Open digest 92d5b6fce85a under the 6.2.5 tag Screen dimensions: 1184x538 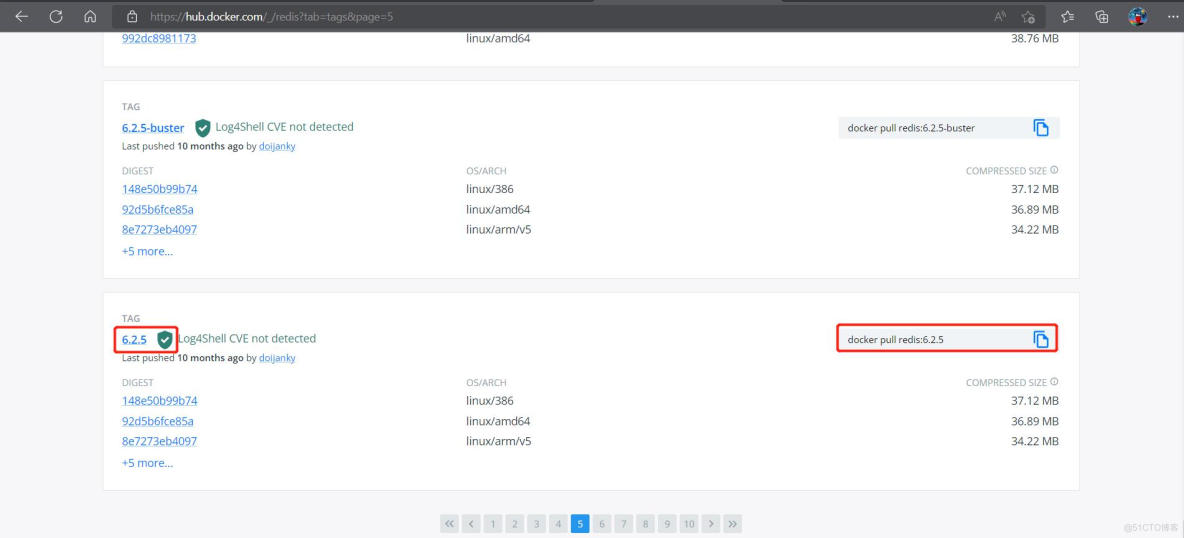[158, 421]
